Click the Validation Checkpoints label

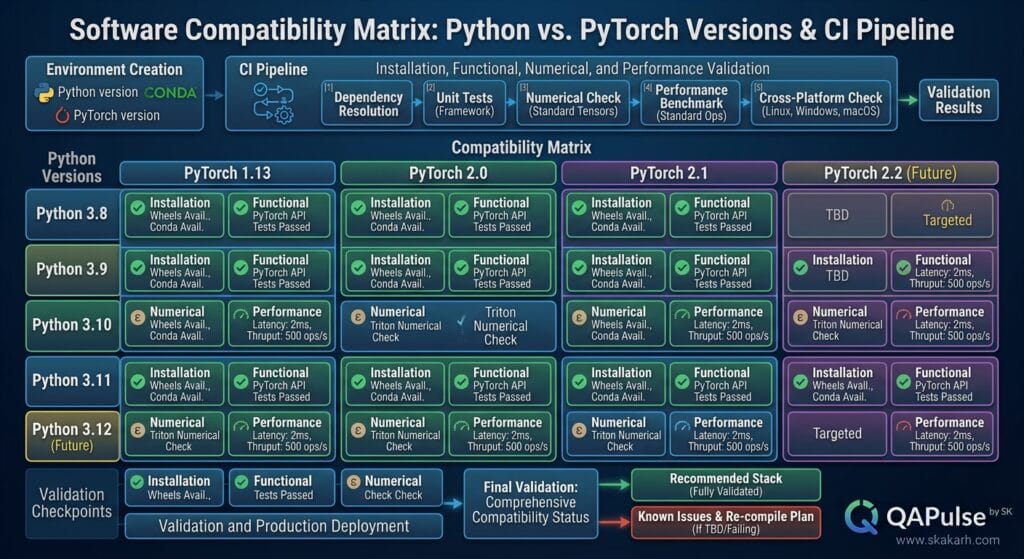click(71, 503)
